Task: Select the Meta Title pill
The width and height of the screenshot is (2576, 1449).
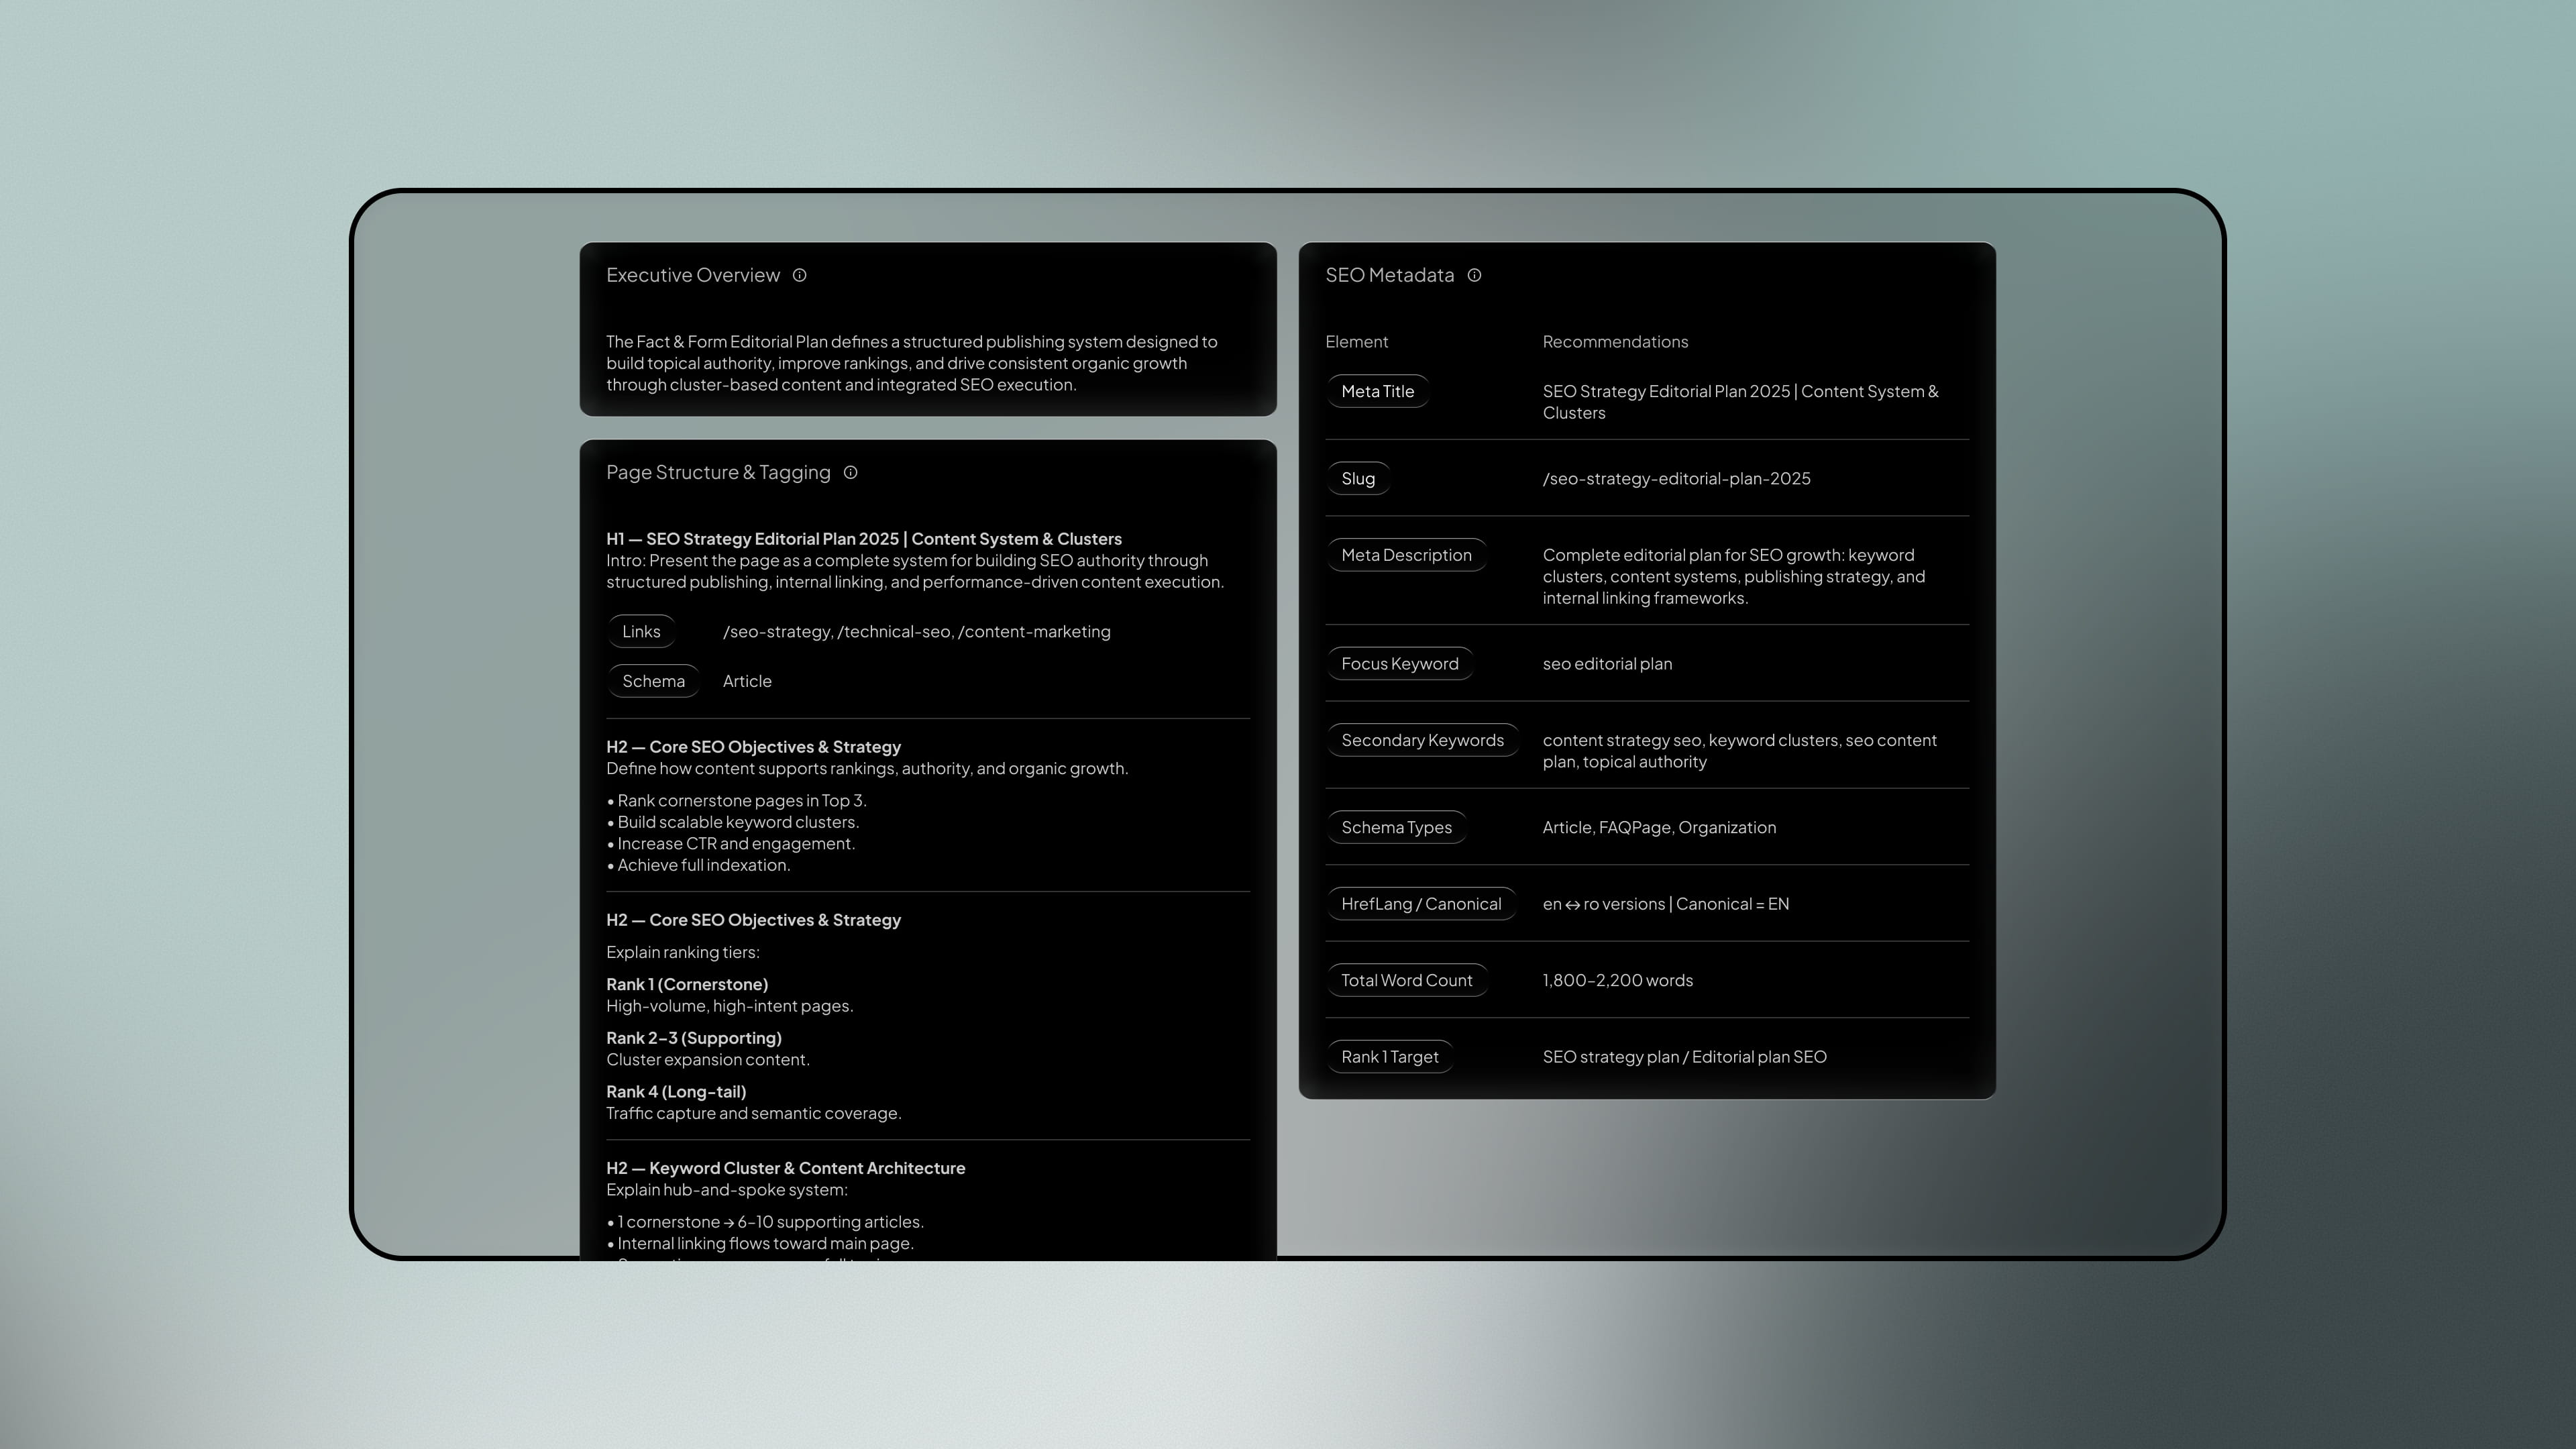Action: coord(1377,391)
